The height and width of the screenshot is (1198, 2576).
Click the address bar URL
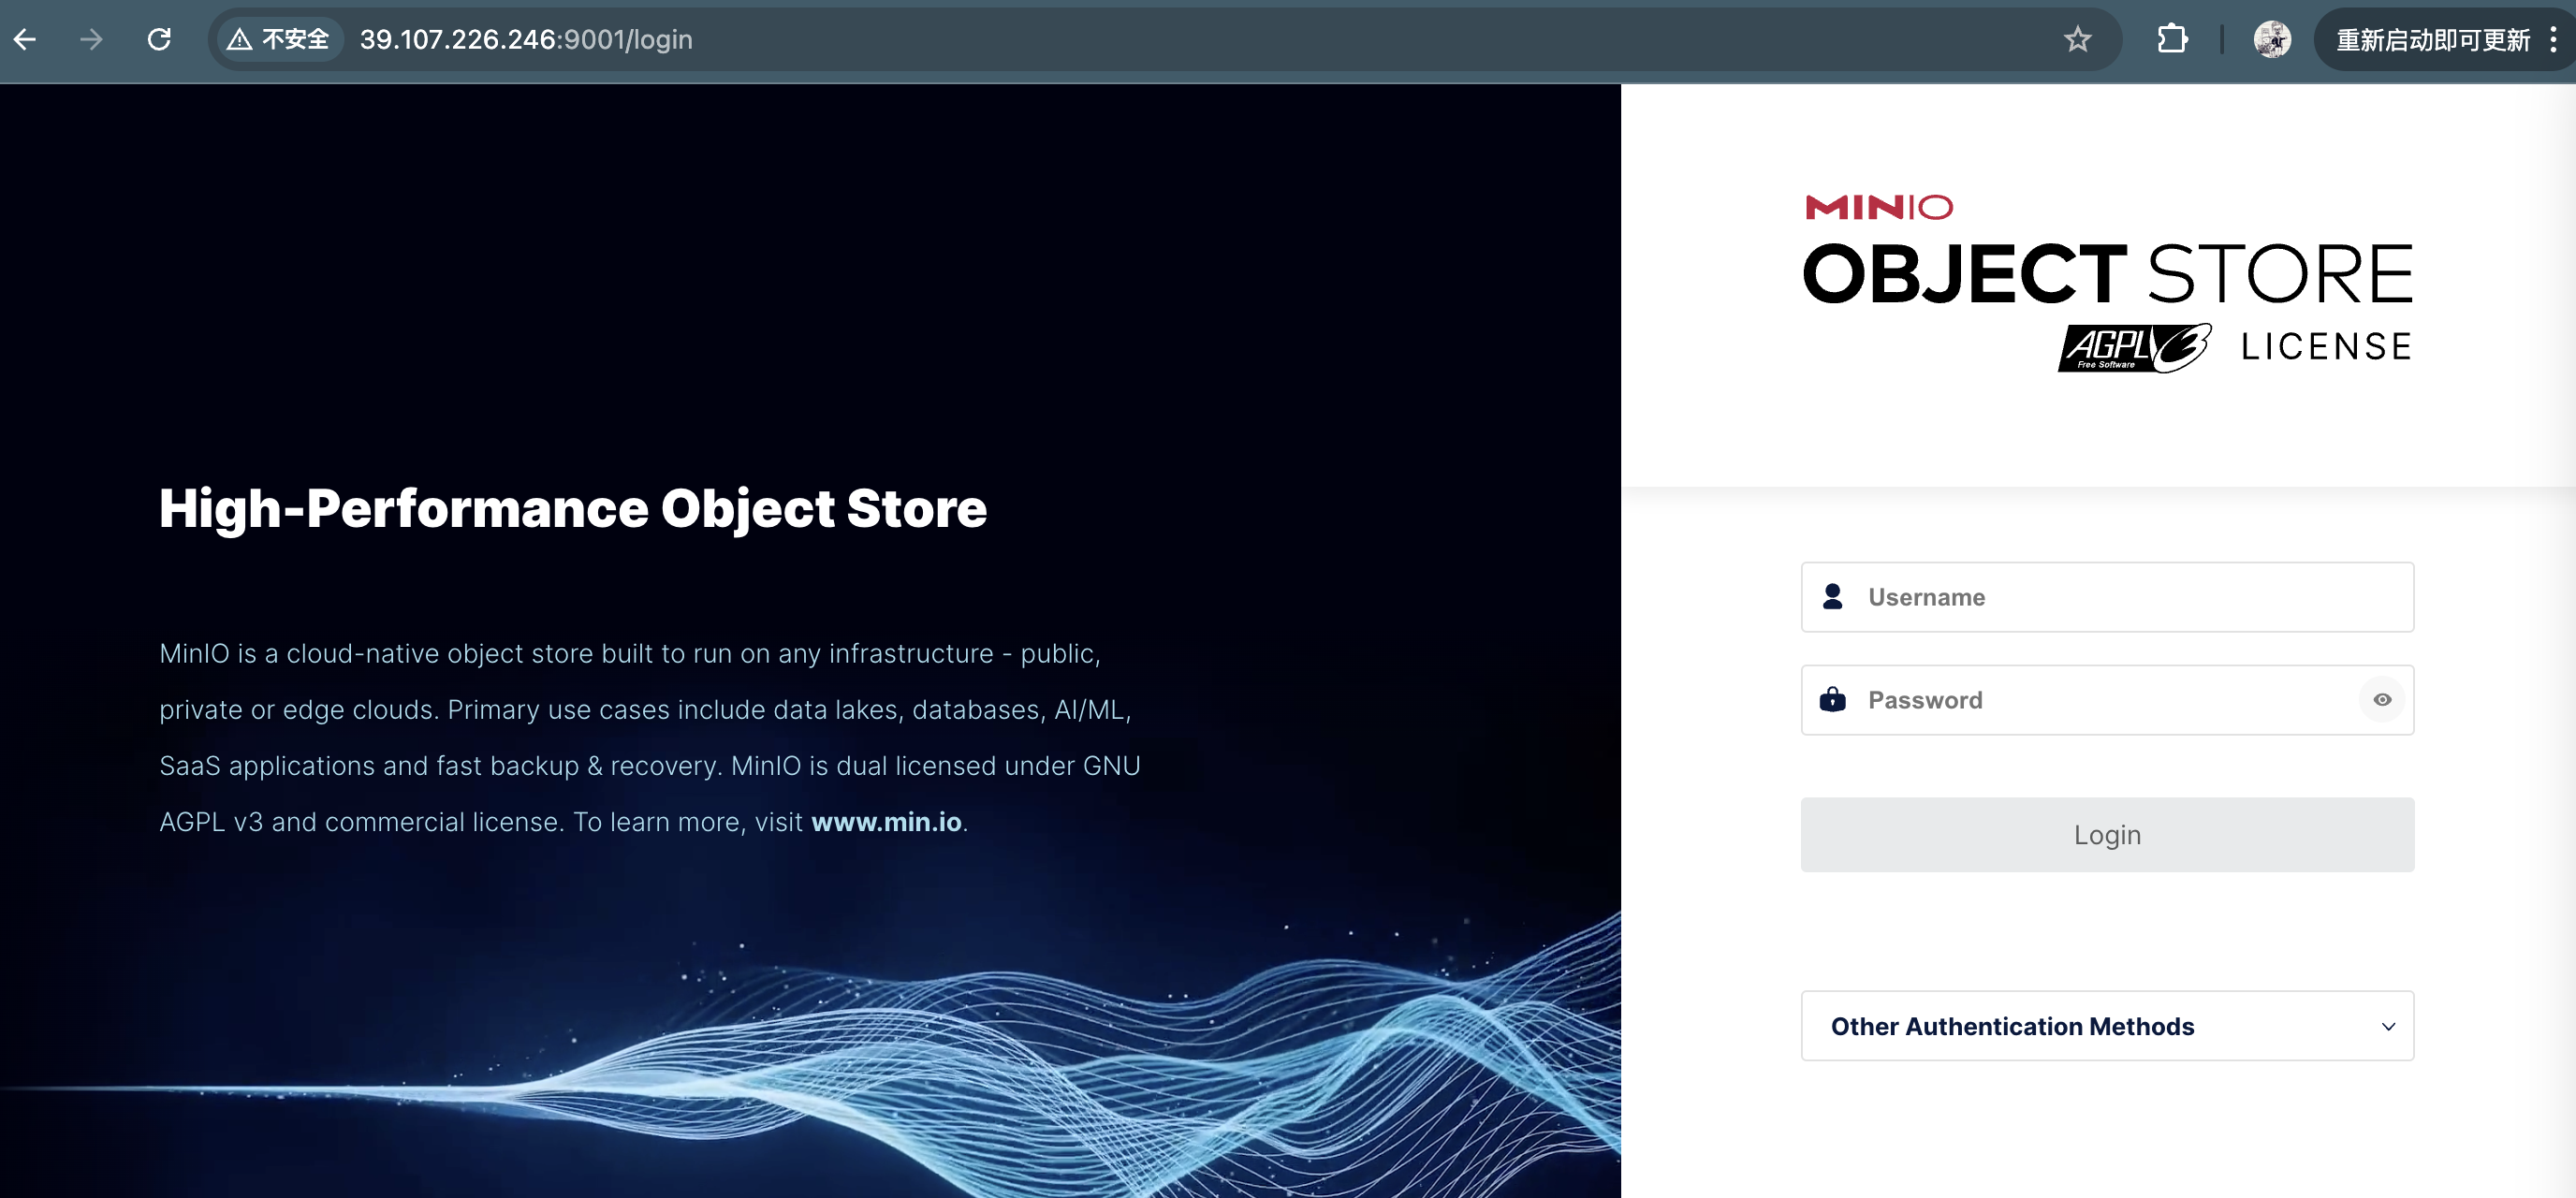click(526, 39)
